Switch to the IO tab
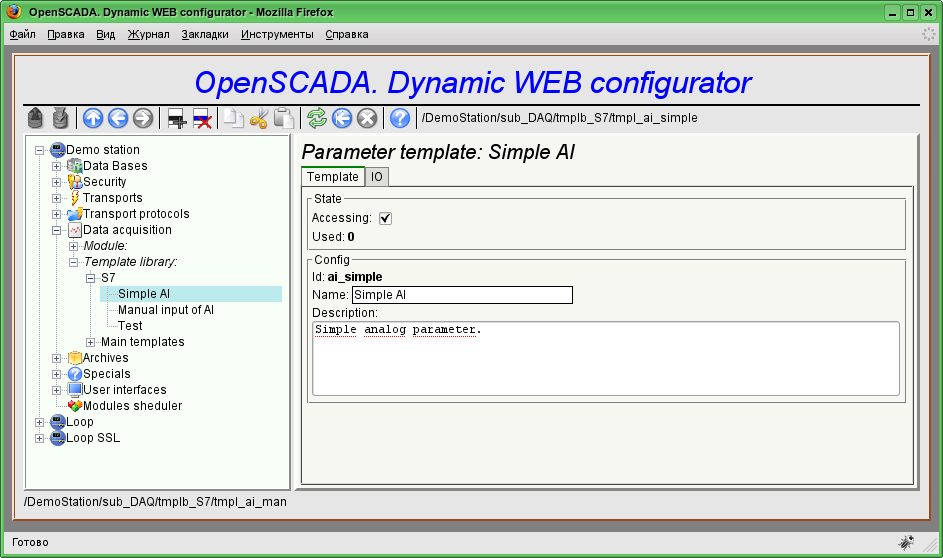The height and width of the screenshot is (558, 943). click(376, 177)
